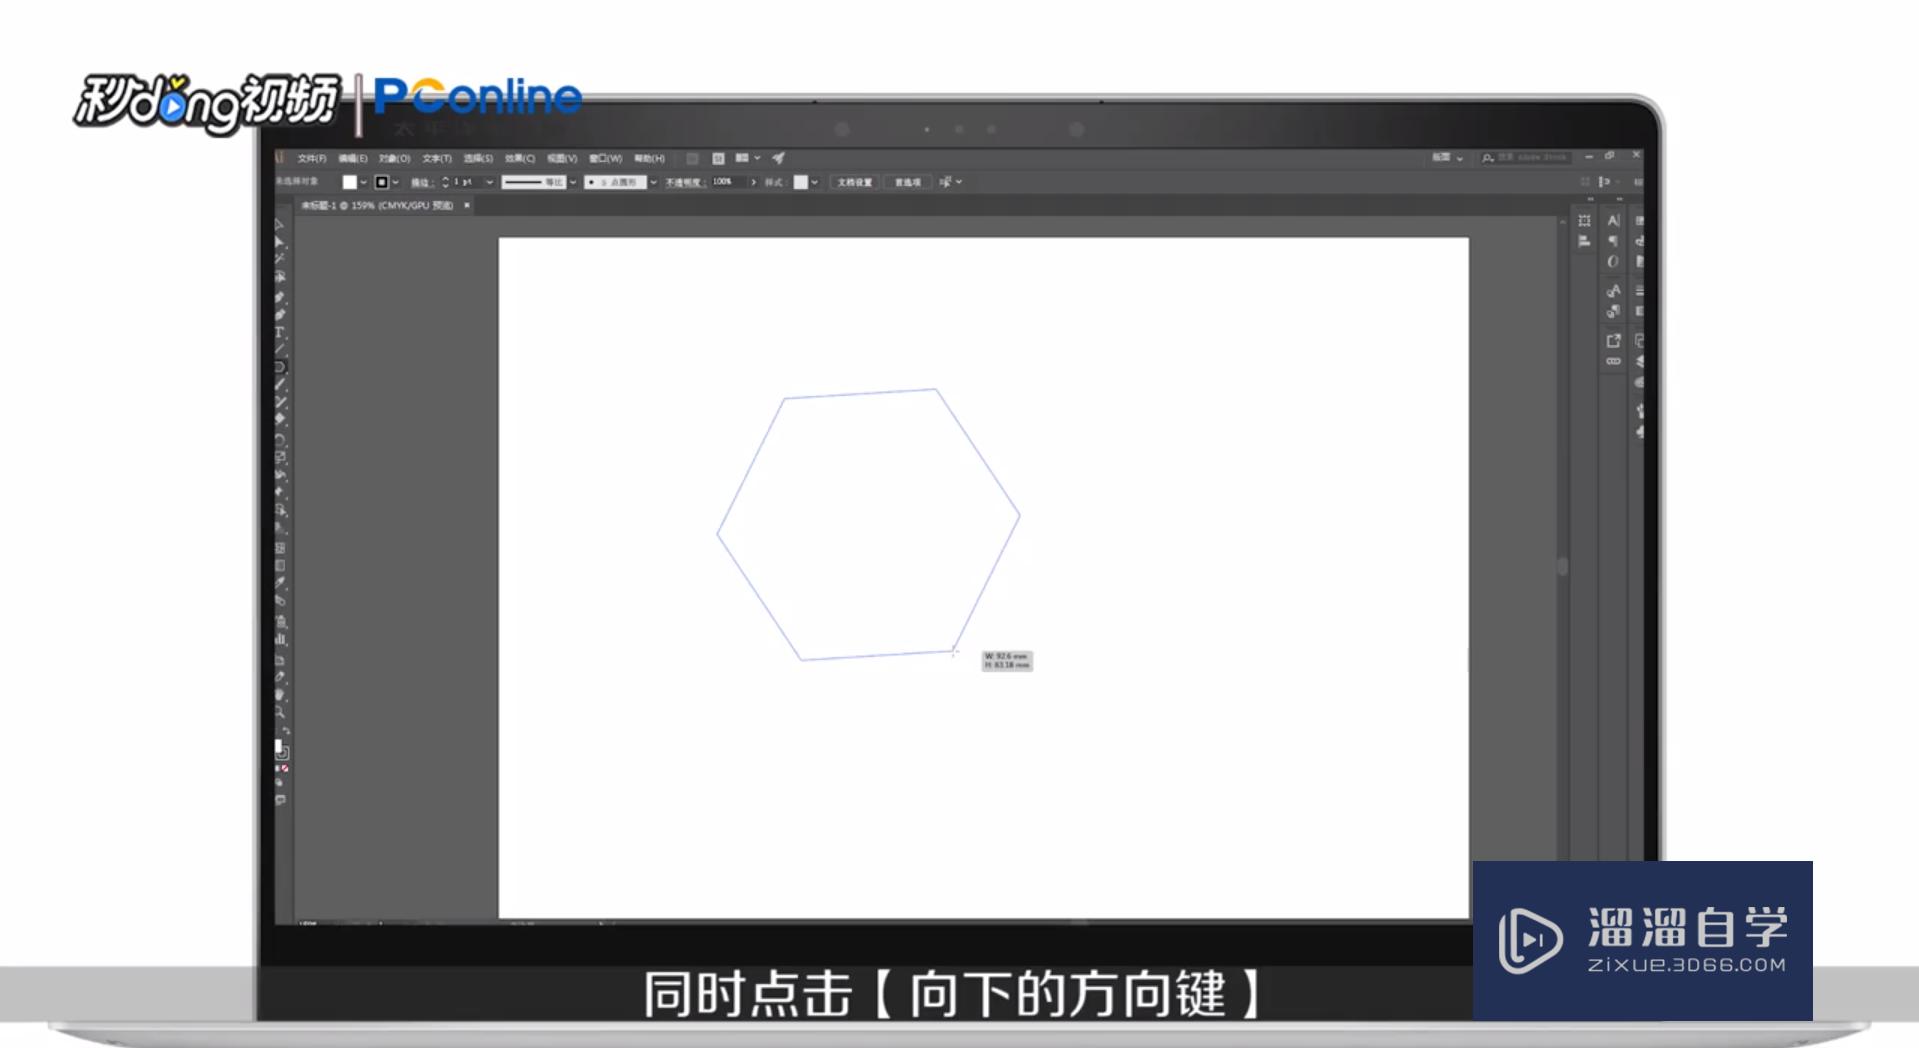Open the 对象(O) menu
This screenshot has width=1919, height=1048.
(x=395, y=158)
